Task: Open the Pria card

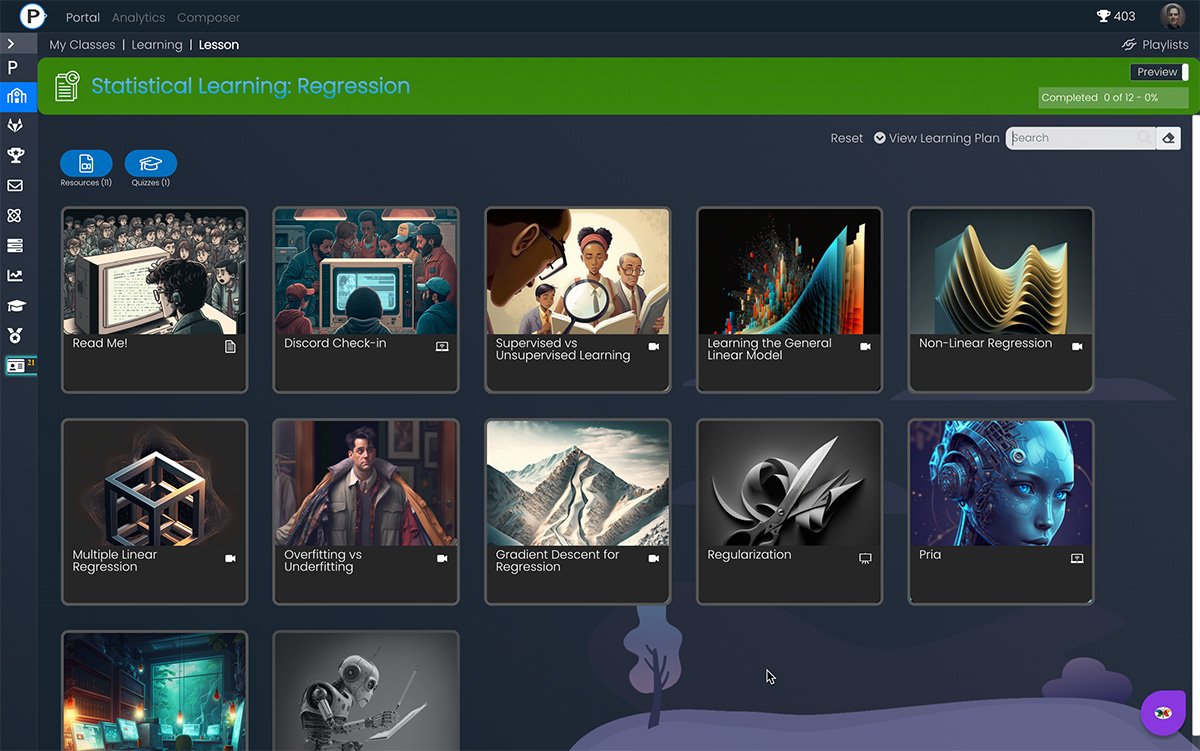Action: (1001, 511)
